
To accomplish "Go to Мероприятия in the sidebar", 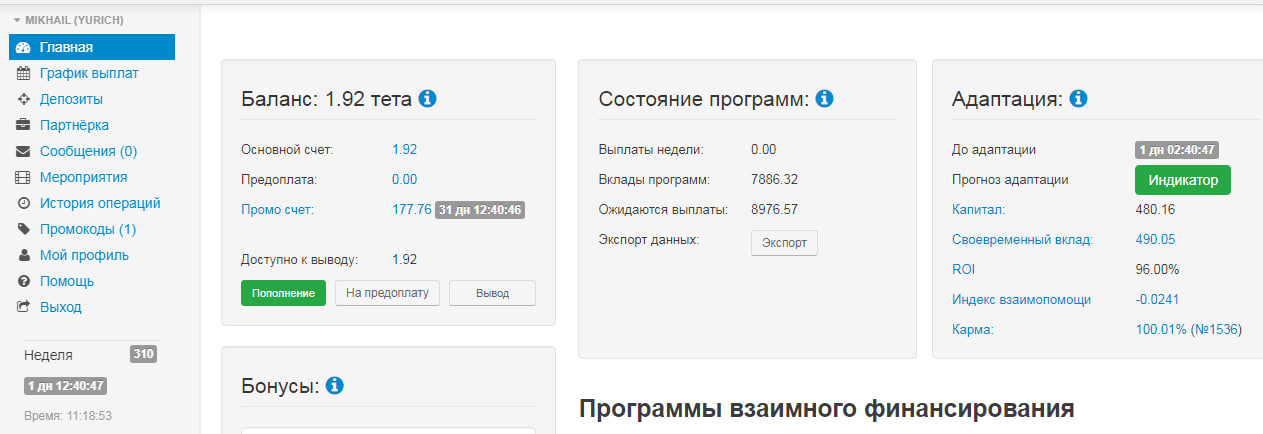I will point(83,177).
